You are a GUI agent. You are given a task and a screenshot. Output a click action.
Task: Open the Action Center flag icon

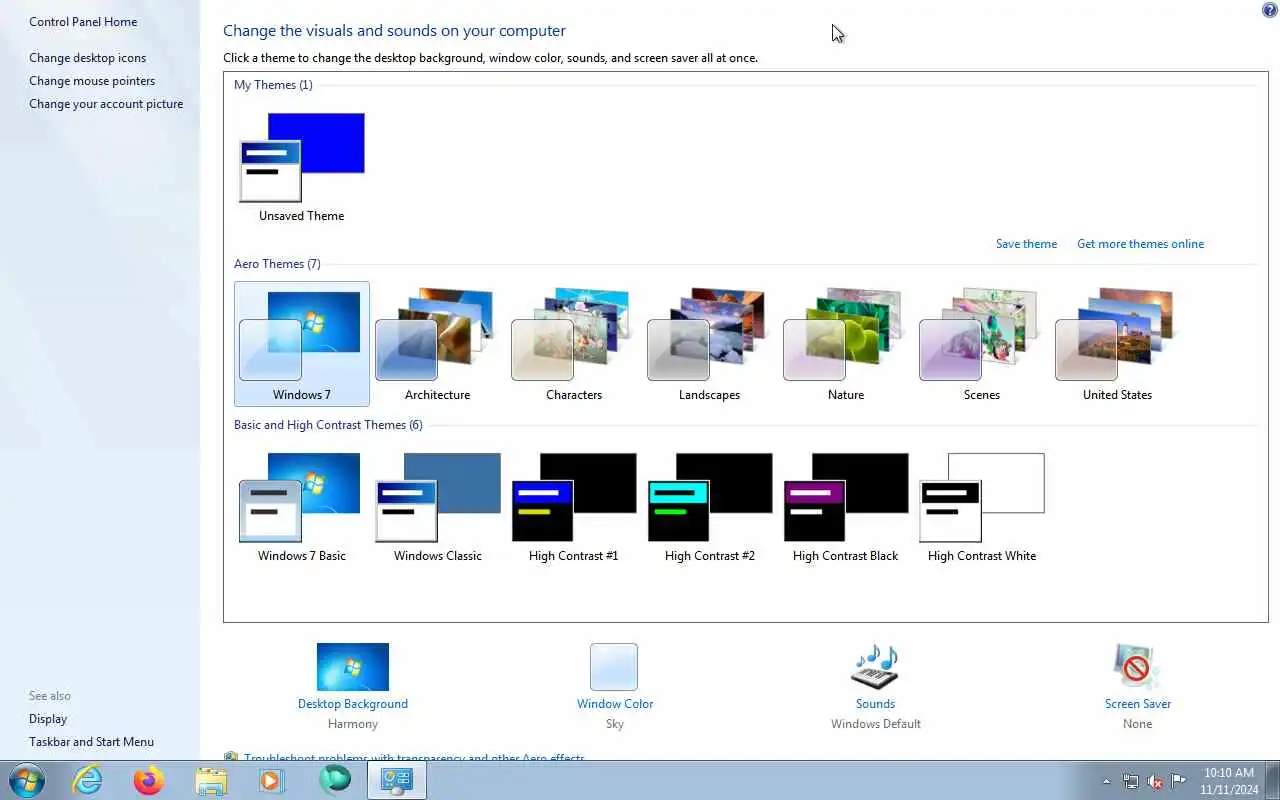[x=1179, y=781]
